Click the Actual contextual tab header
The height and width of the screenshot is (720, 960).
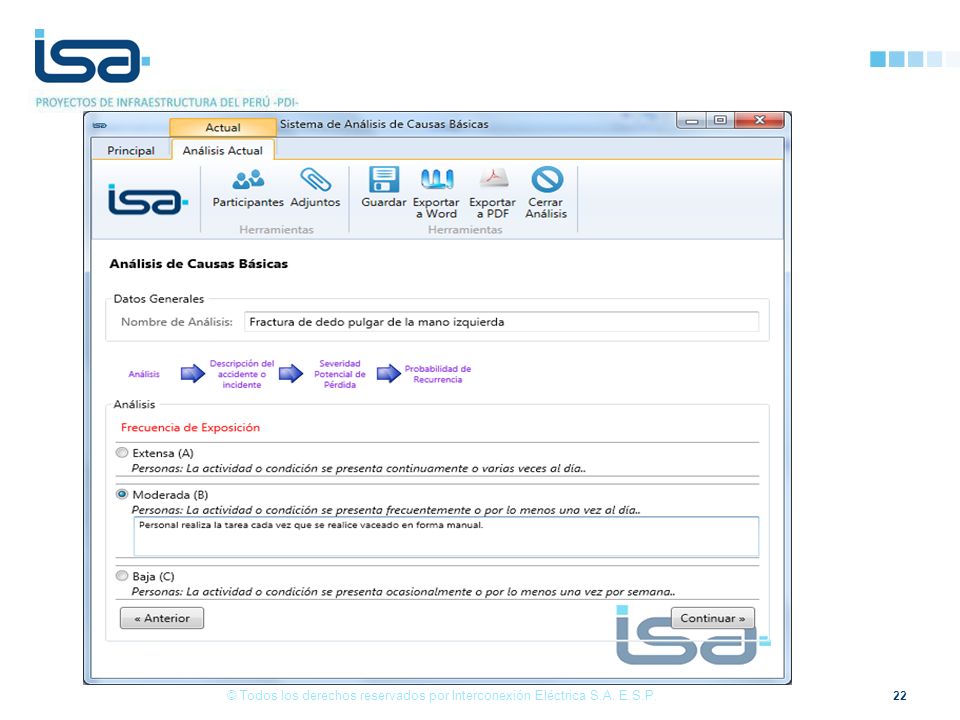(223, 127)
